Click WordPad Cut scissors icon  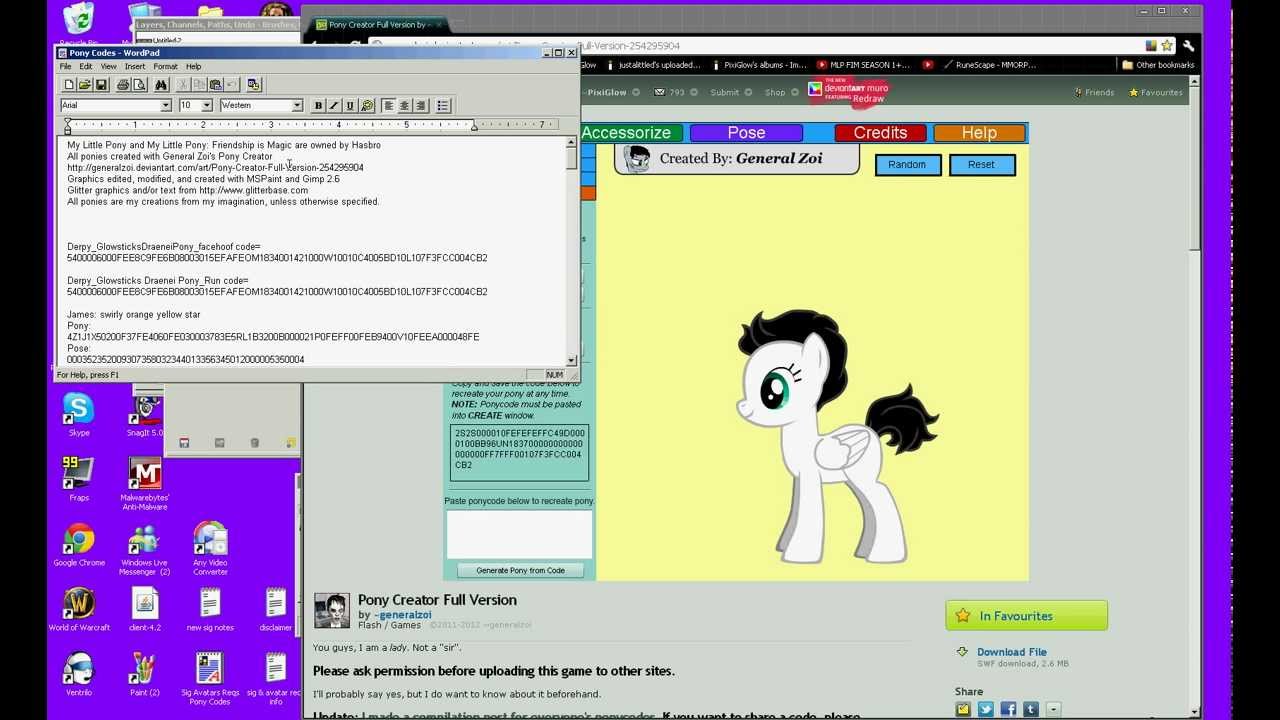point(183,85)
